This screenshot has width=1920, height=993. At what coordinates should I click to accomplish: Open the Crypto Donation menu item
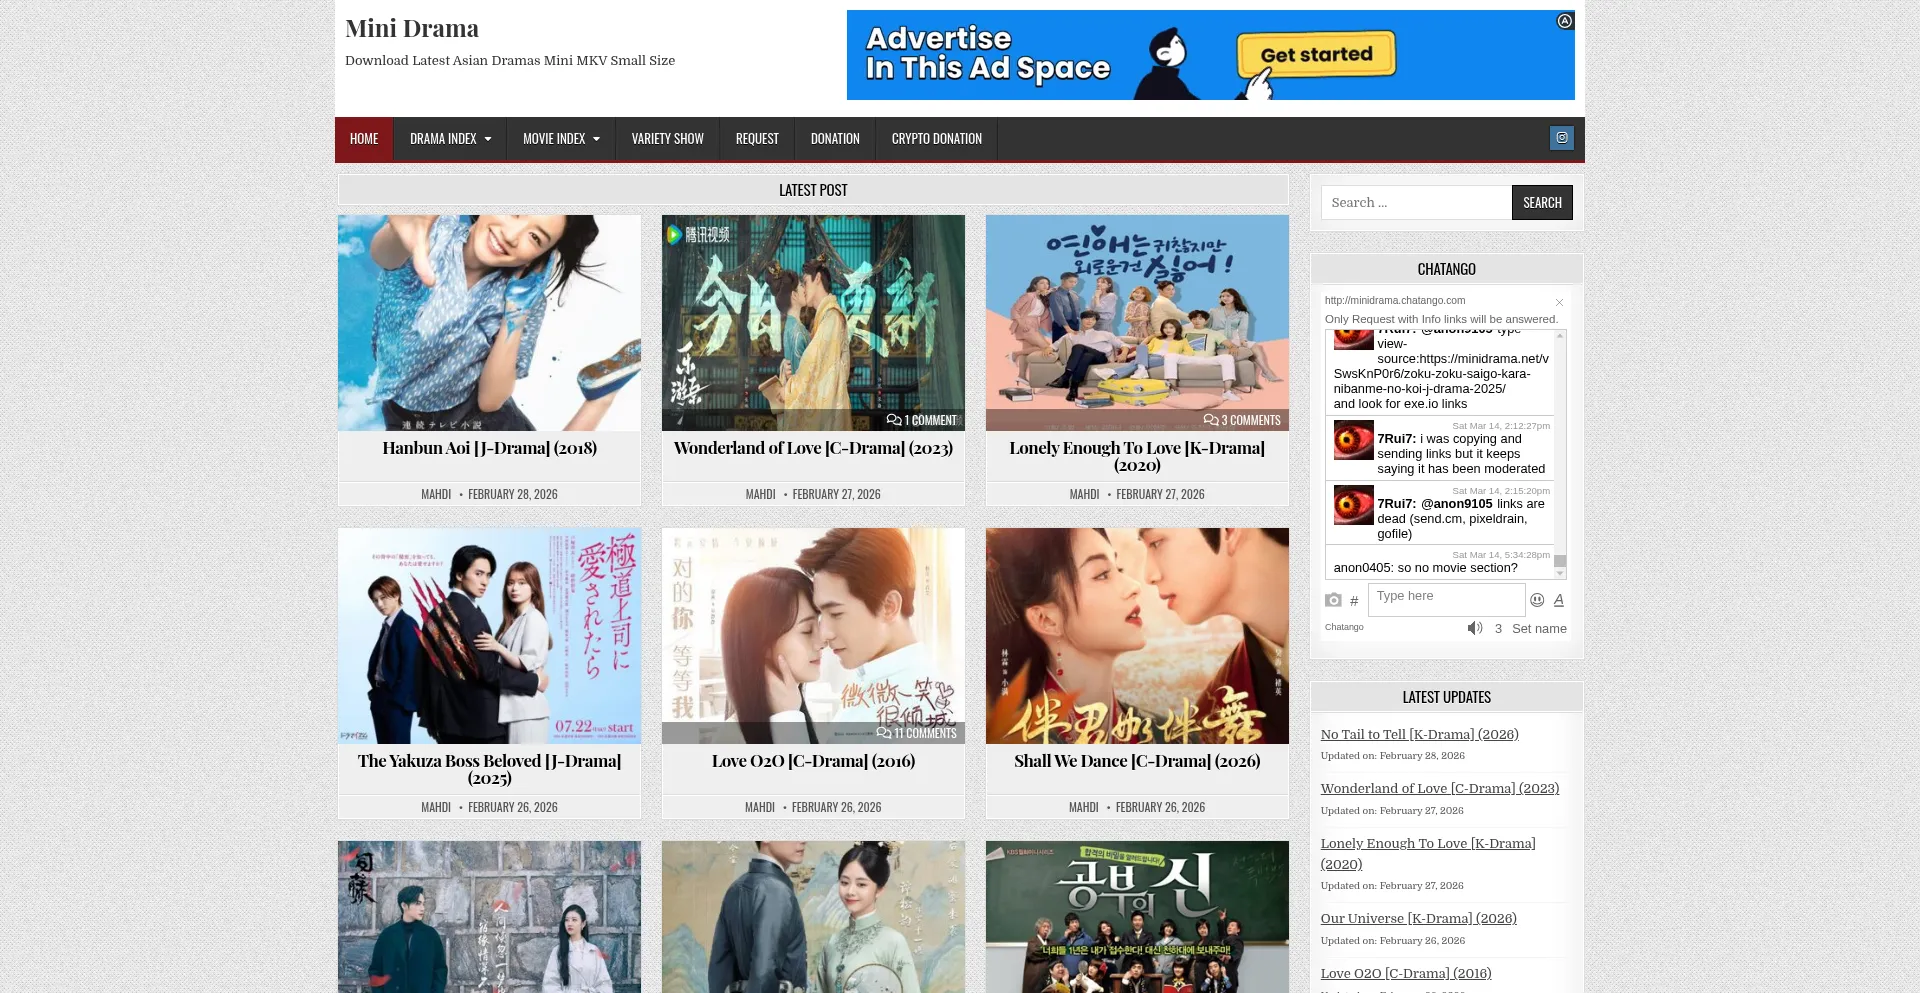pos(937,139)
